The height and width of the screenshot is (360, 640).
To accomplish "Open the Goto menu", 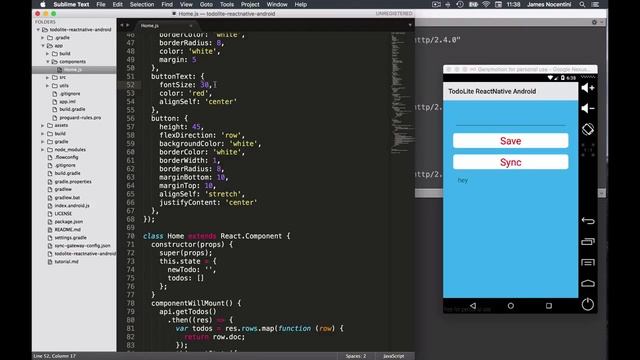I will pos(206,4).
